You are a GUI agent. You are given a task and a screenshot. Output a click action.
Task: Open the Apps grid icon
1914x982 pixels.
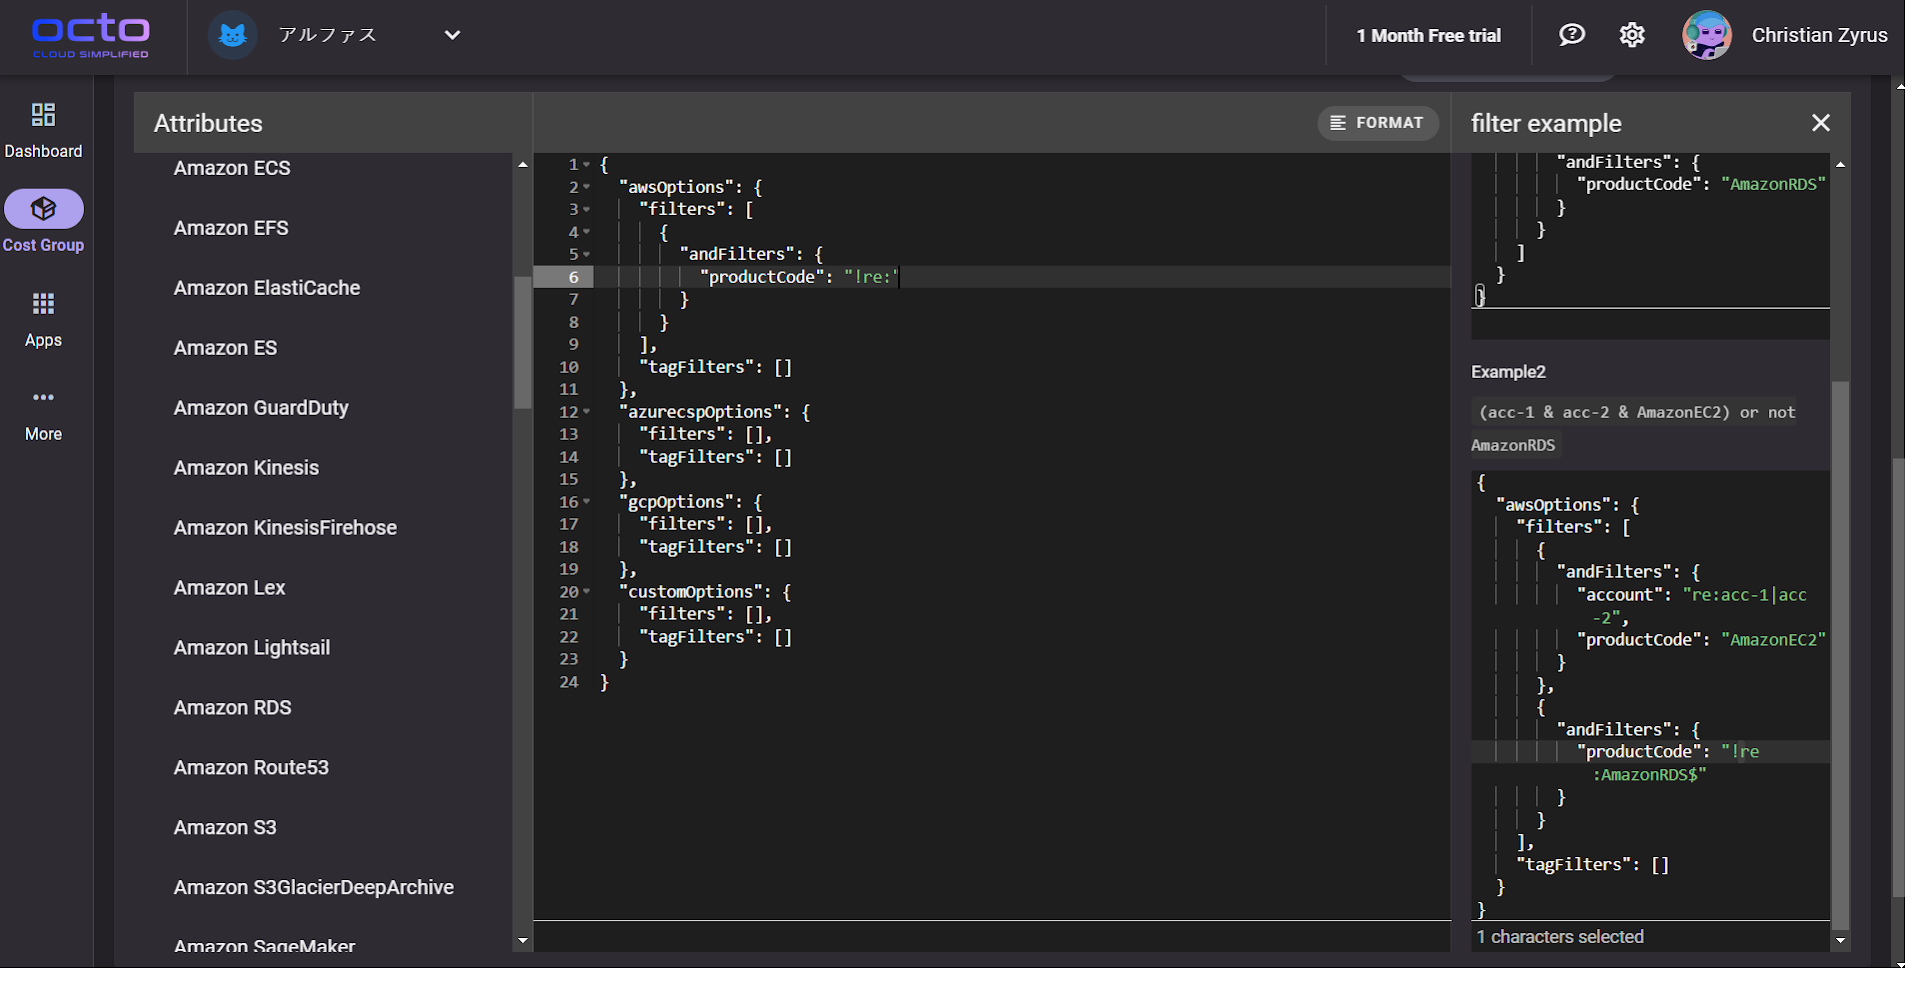tap(43, 303)
